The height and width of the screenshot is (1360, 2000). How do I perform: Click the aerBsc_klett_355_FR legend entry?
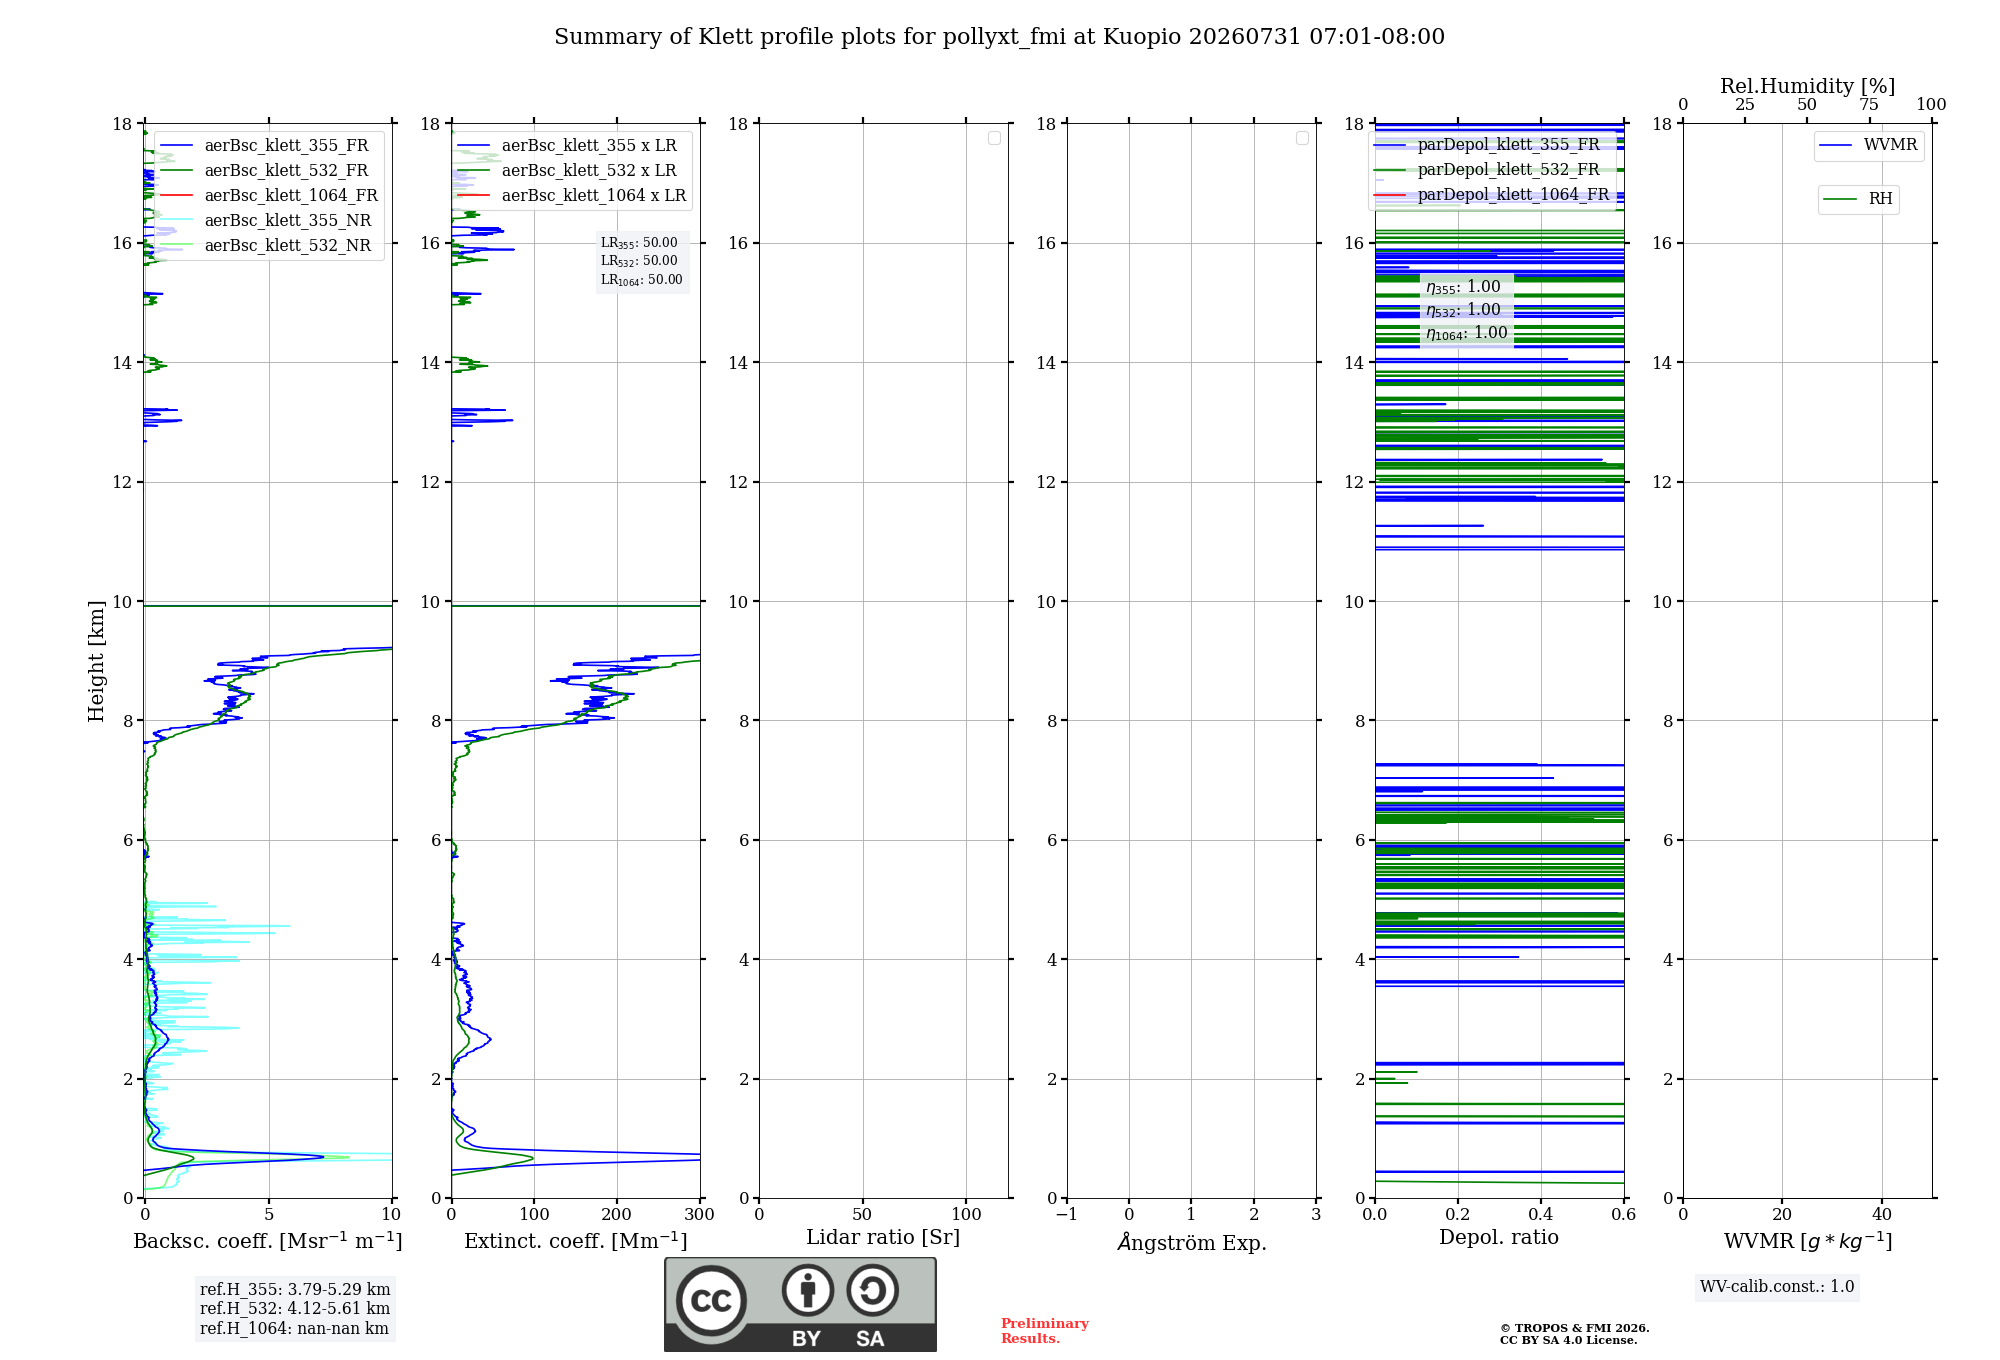click(265, 146)
